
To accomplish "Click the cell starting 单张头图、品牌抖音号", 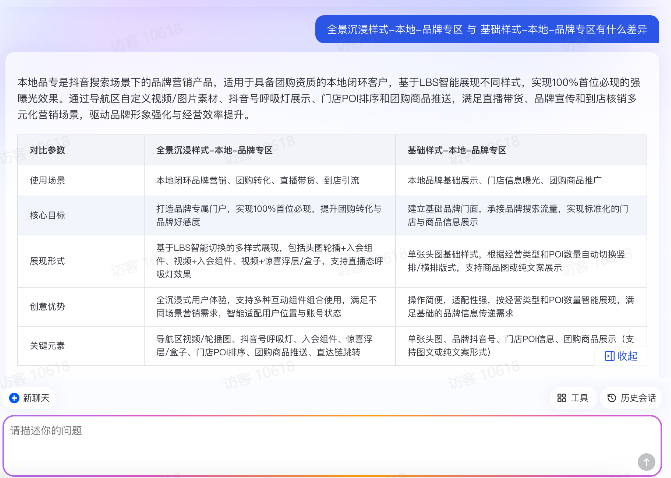I will pyautogui.click(x=521, y=346).
